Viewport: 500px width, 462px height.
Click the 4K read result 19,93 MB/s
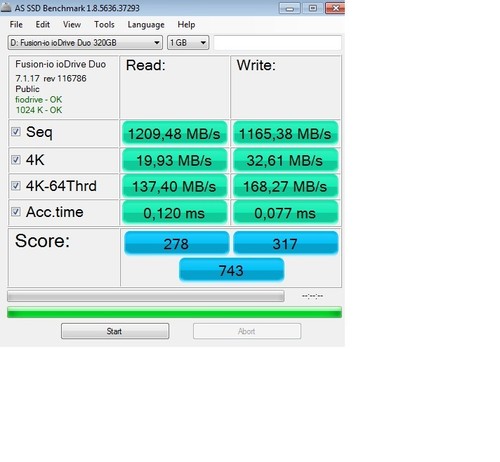point(174,160)
